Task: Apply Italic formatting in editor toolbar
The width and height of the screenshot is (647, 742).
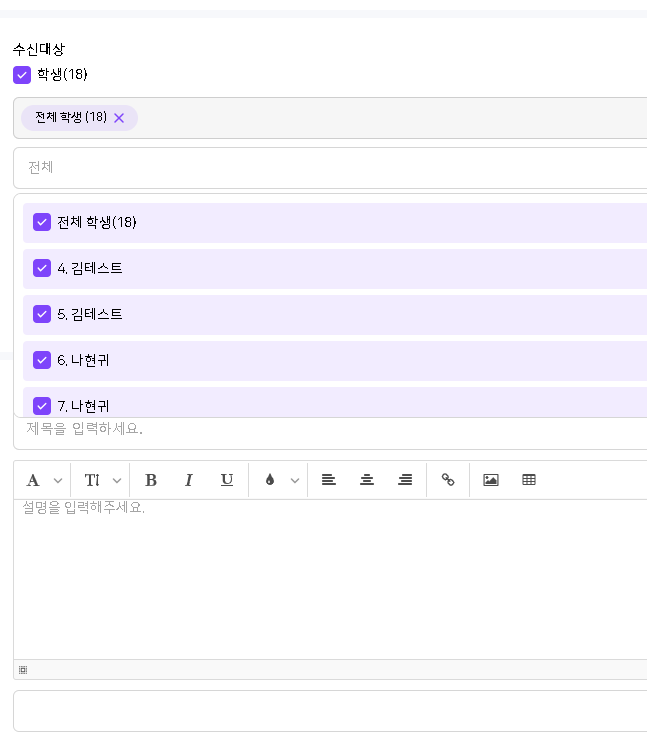Action: click(188, 480)
